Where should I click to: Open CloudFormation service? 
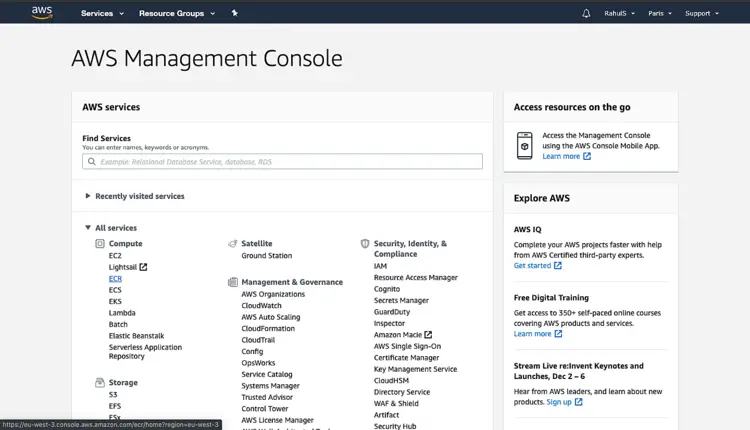point(268,329)
